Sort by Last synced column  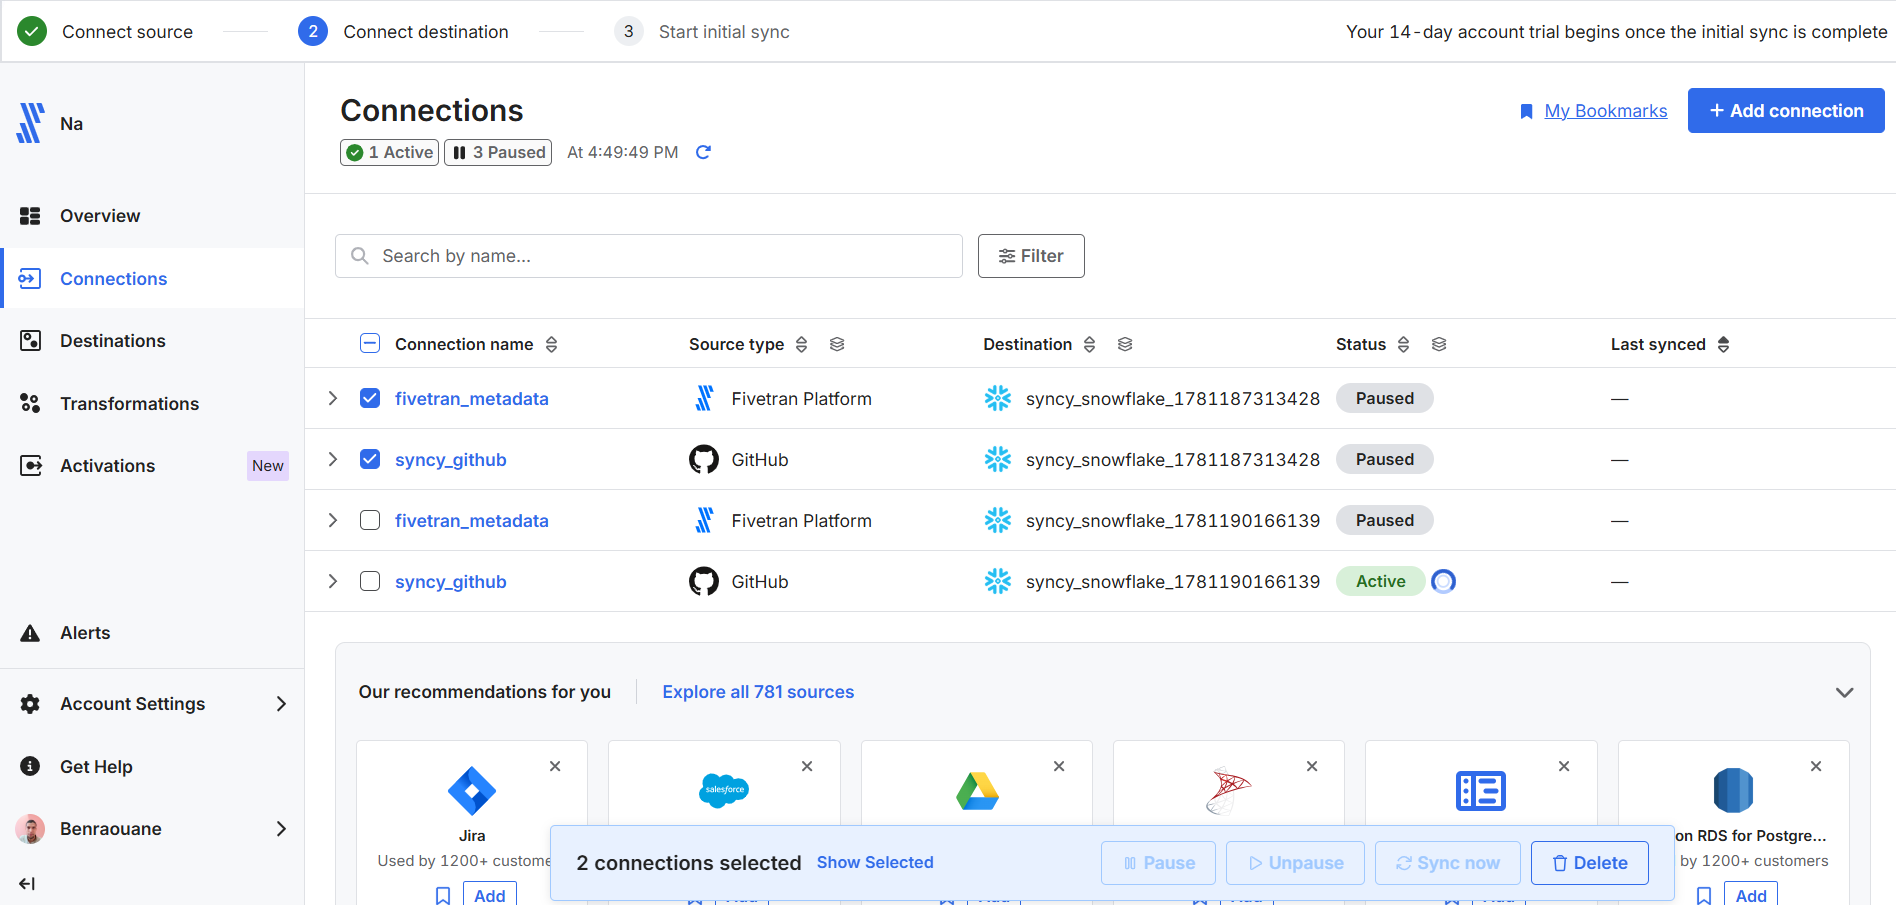click(1723, 344)
